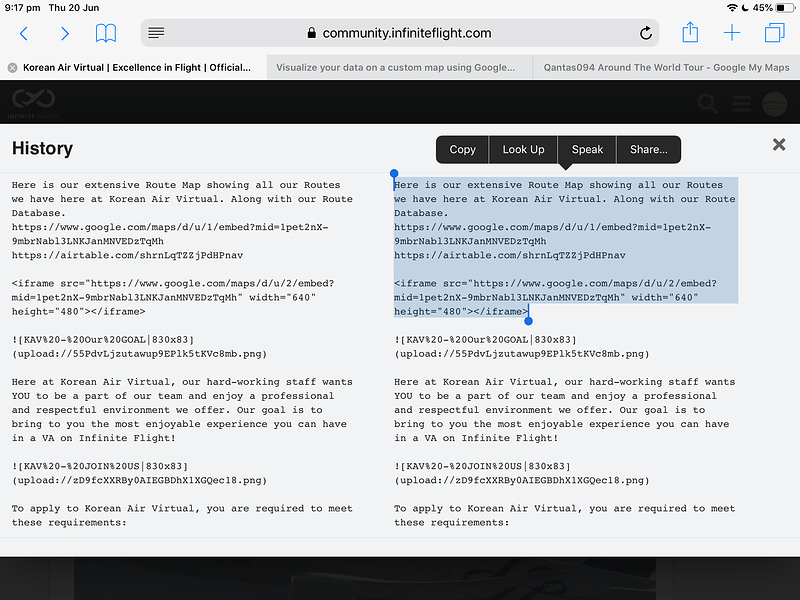Click right pane 'To apply to Korean Air' text
Screen dimensions: 800x600
[x=565, y=515]
